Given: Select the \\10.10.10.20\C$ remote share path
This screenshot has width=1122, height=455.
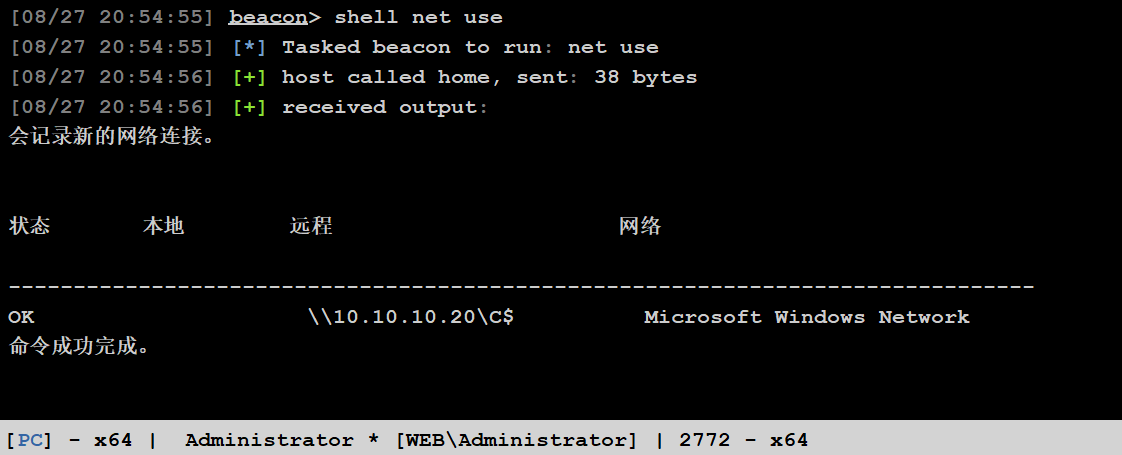Looking at the screenshot, I should (411, 317).
